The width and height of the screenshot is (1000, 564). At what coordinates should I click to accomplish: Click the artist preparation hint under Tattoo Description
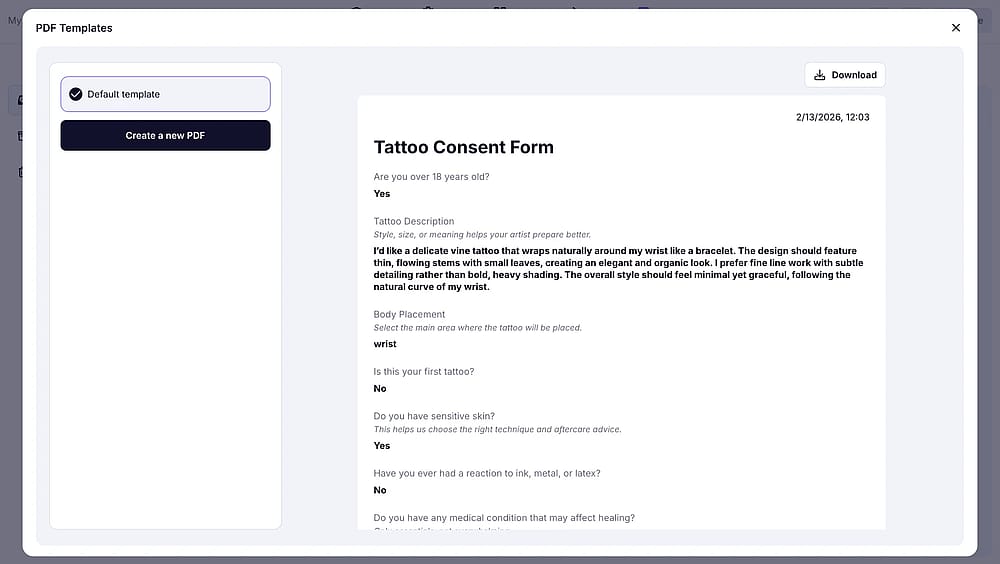tap(482, 234)
